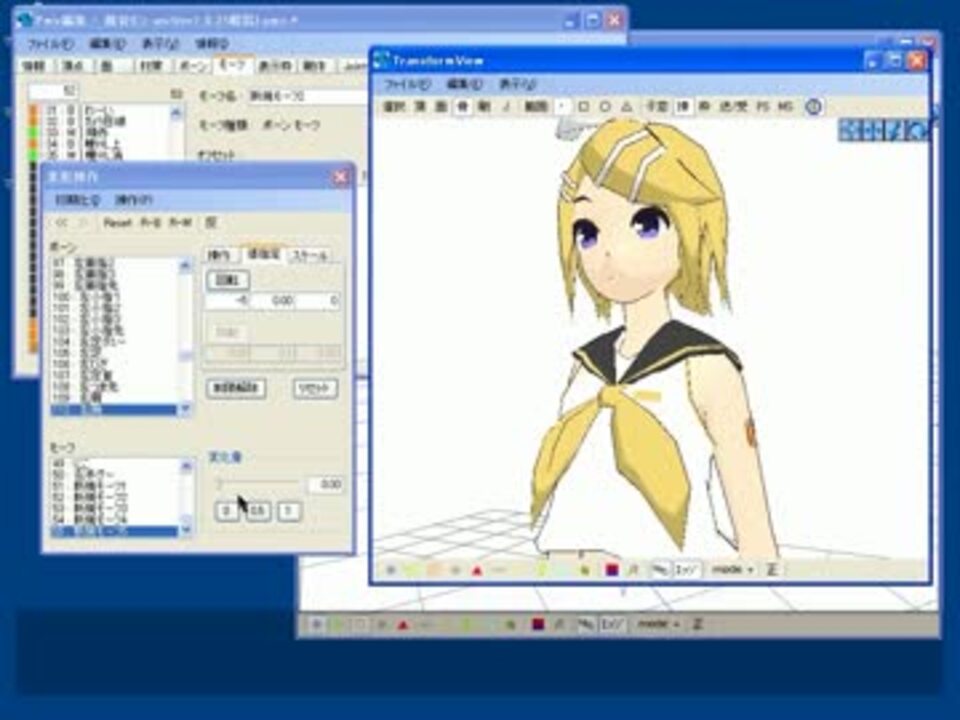Choose triangle range selection in TransformView
This screenshot has height=720, width=960.
click(626, 107)
